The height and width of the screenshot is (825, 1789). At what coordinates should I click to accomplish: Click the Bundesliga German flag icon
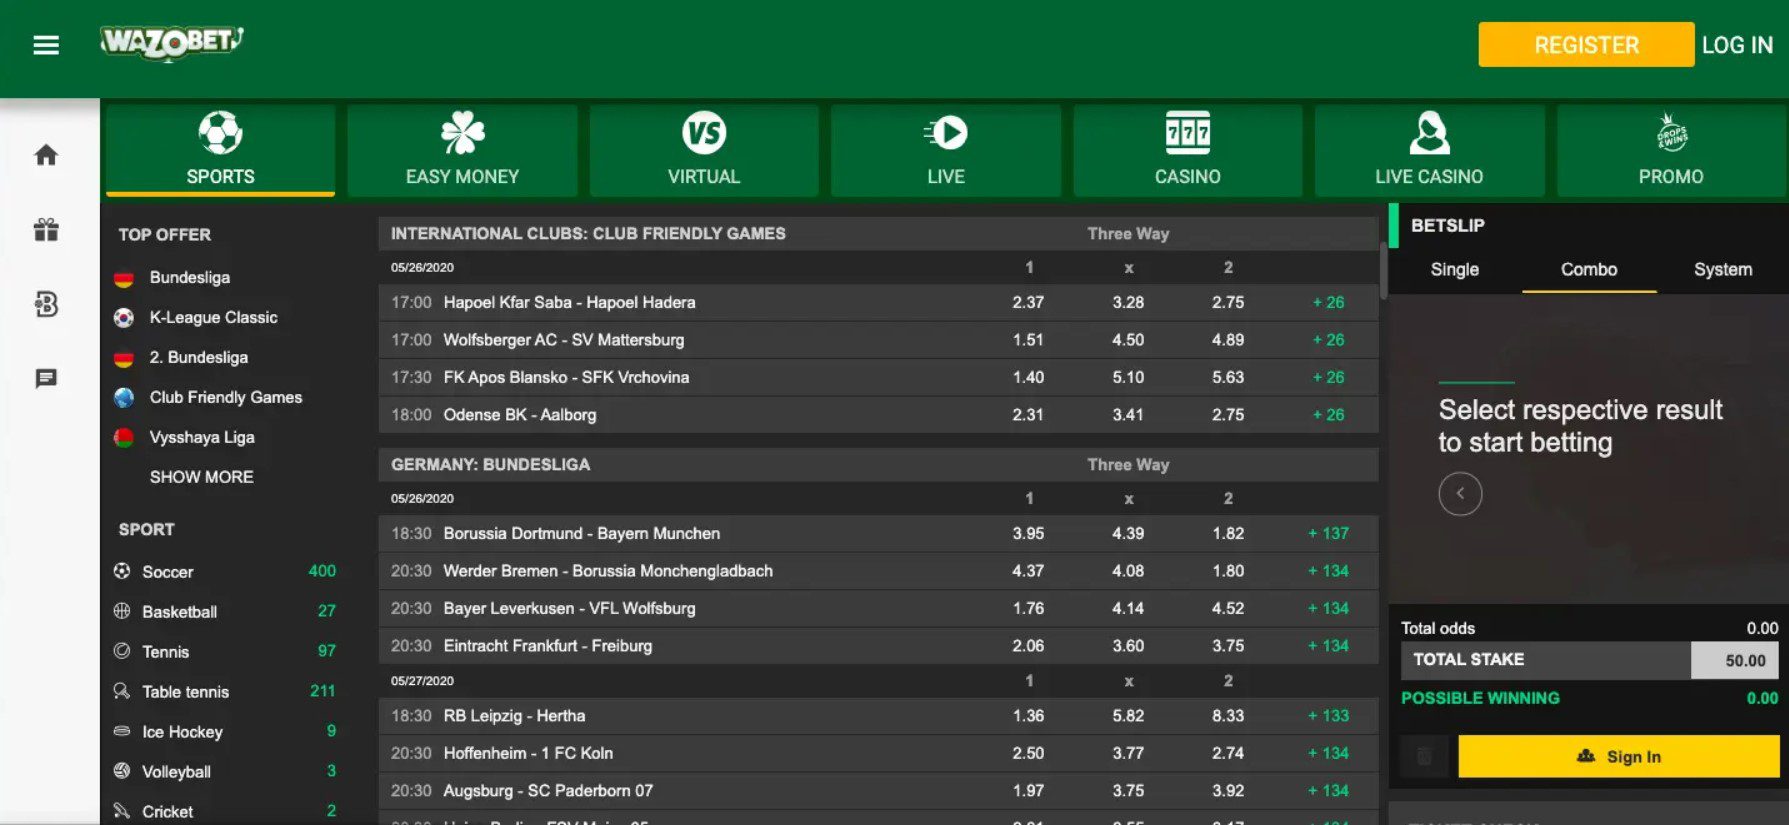(124, 278)
